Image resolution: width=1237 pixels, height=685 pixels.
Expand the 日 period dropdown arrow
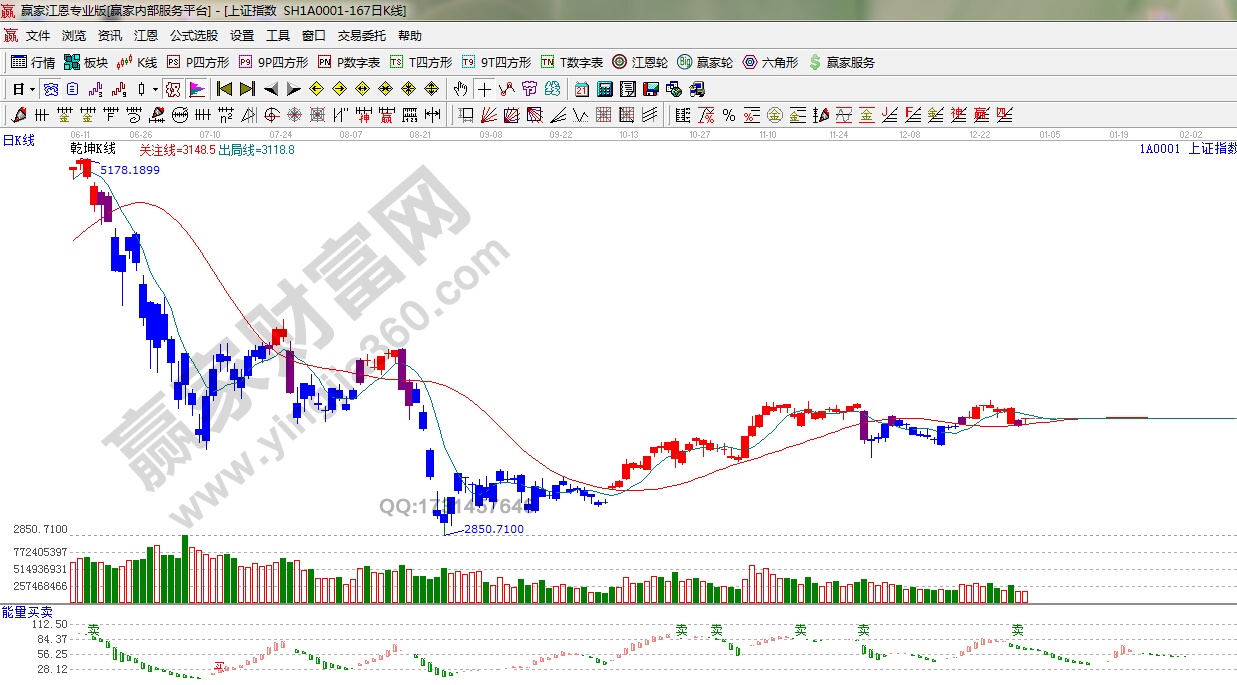[32, 89]
